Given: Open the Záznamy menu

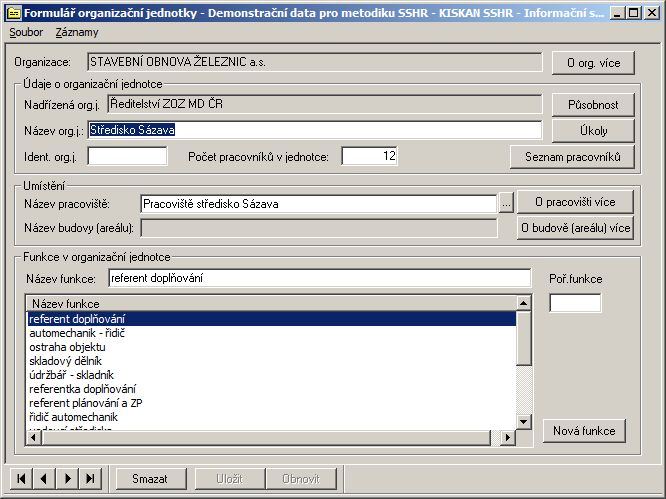Looking at the screenshot, I should tap(77, 32).
